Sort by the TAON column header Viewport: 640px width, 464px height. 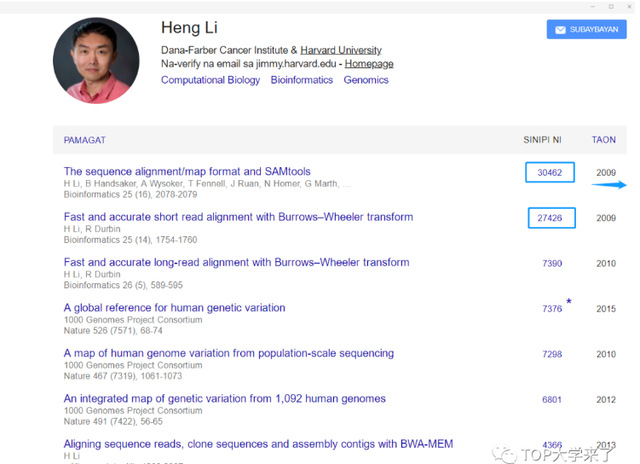603,140
